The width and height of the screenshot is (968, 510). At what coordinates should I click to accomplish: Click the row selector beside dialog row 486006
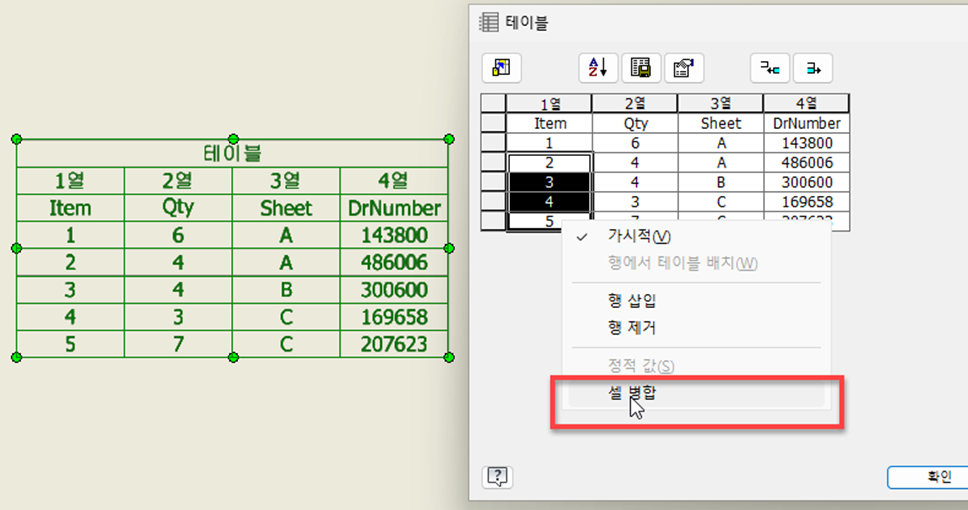493,163
